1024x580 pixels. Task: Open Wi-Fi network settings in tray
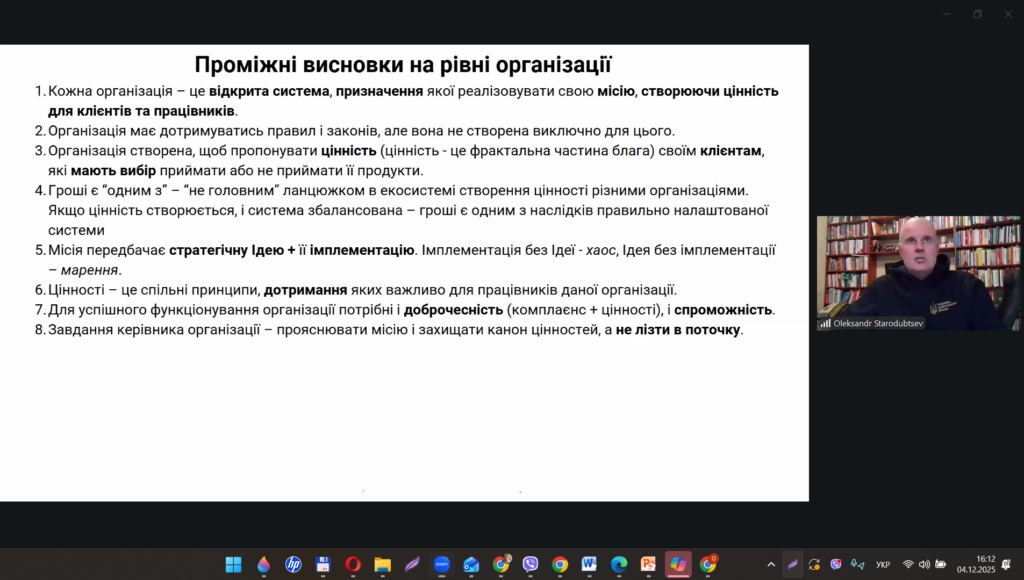pos(908,564)
